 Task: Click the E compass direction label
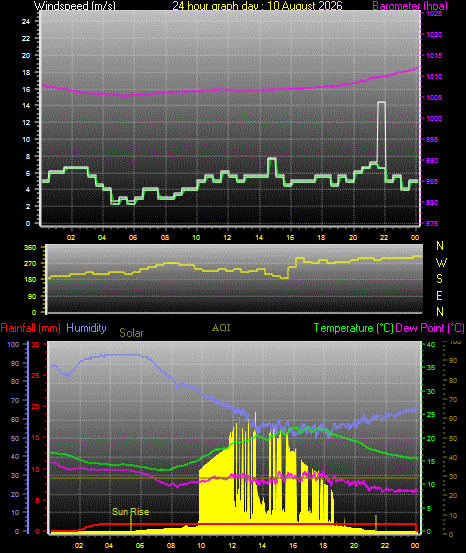439,296
